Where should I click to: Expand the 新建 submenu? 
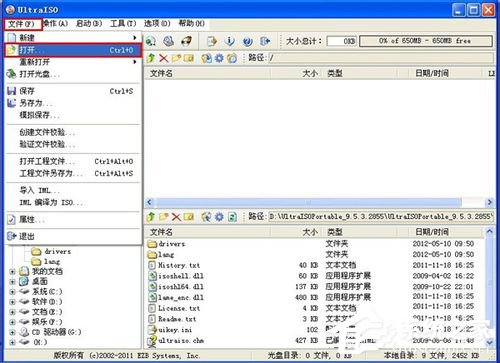tap(73, 38)
